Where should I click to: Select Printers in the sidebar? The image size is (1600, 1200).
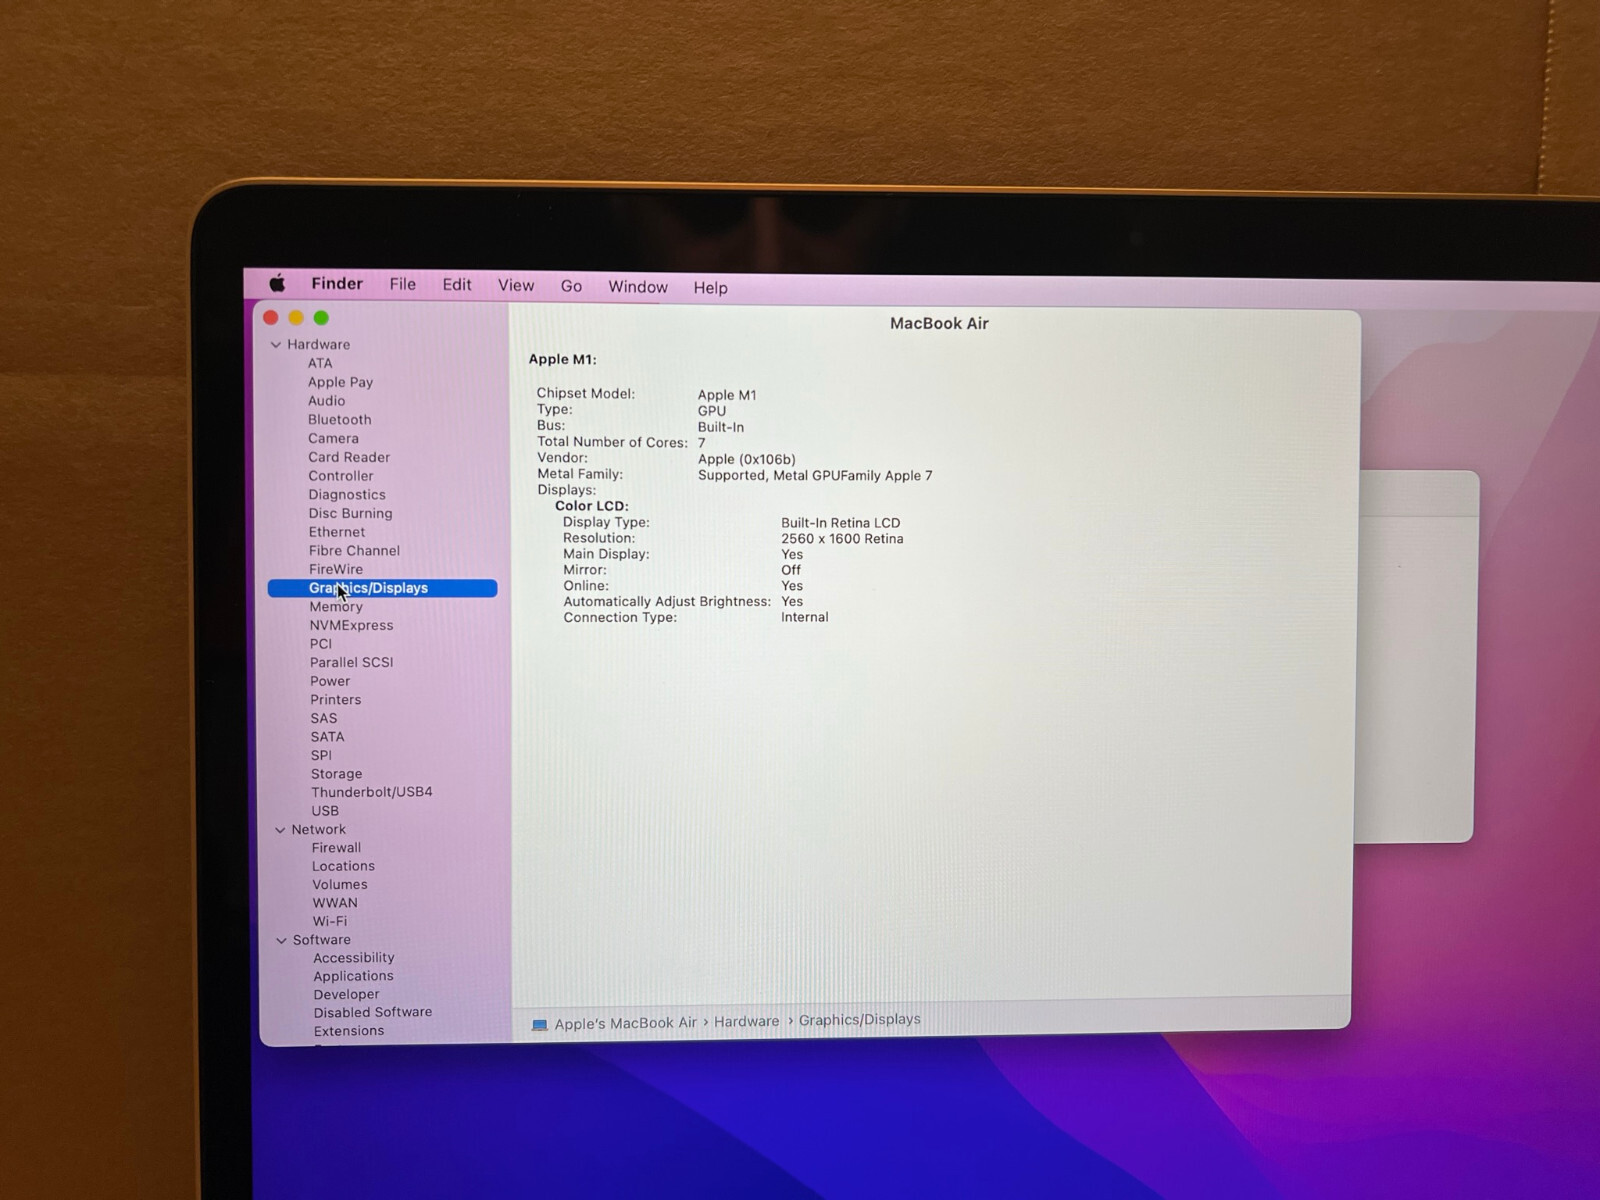[335, 700]
